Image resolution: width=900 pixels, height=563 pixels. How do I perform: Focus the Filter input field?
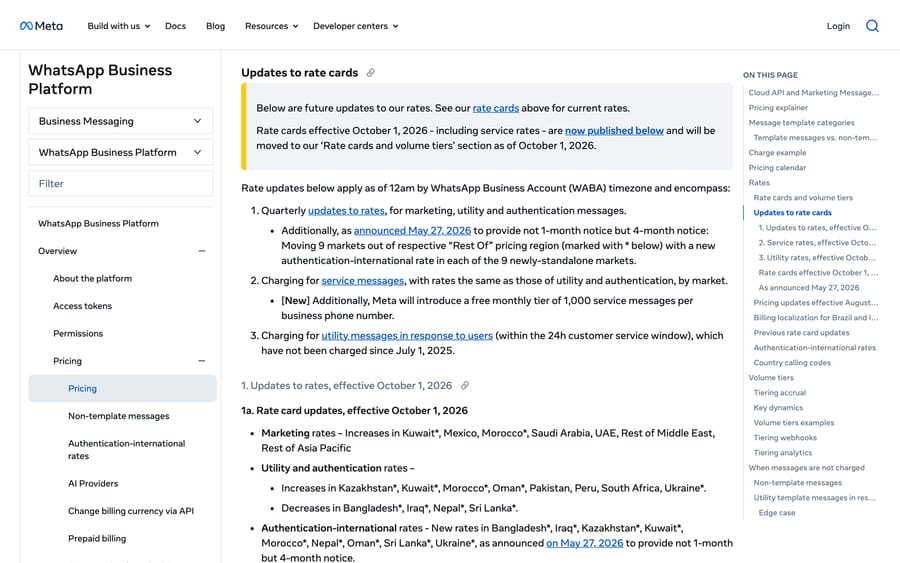(121, 184)
